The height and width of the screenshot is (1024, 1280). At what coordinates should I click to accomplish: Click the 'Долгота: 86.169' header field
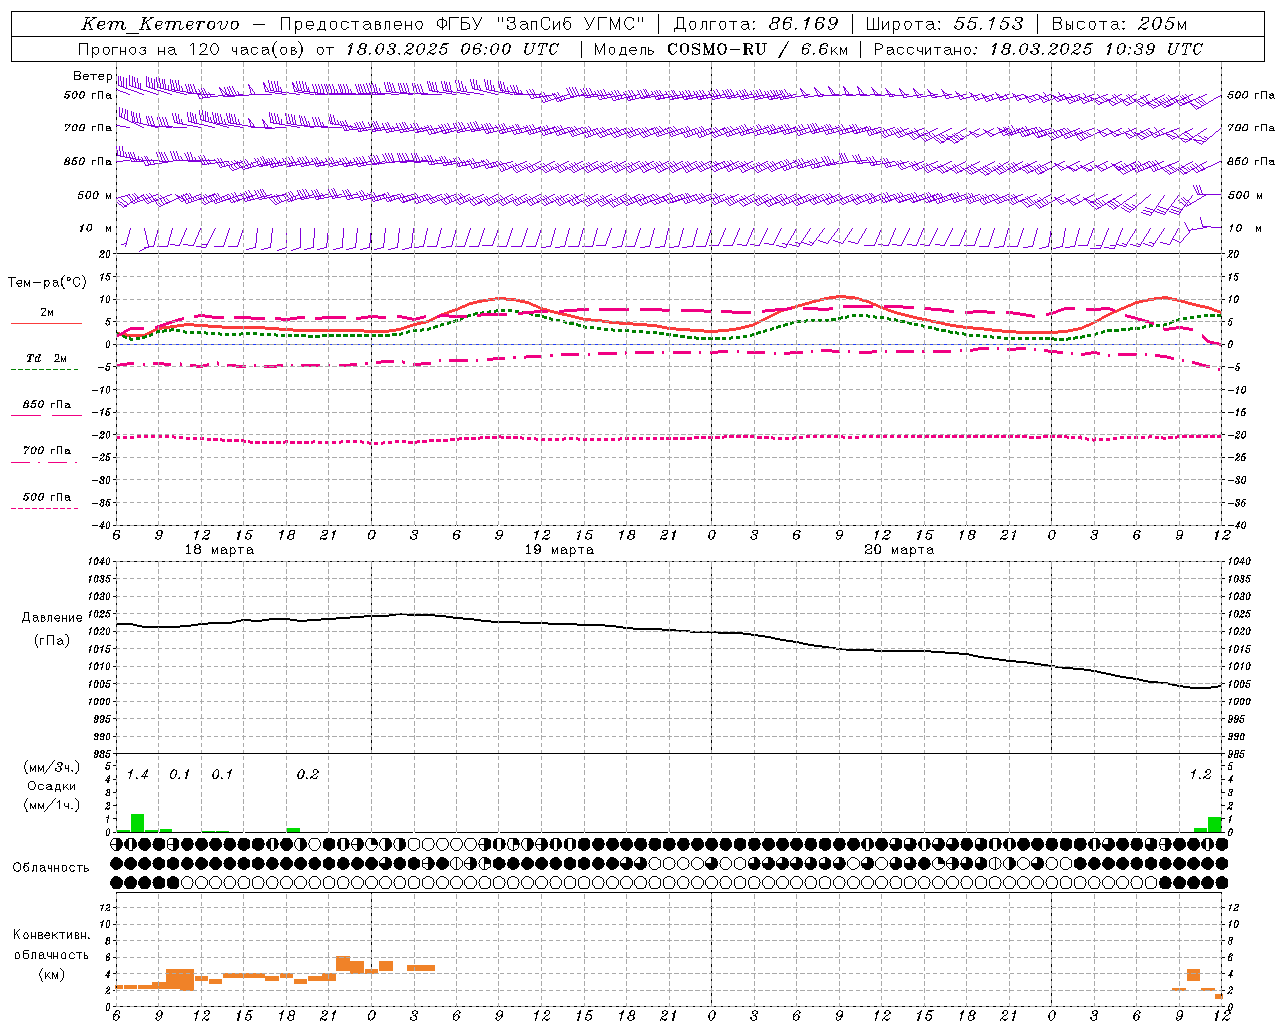tap(756, 24)
